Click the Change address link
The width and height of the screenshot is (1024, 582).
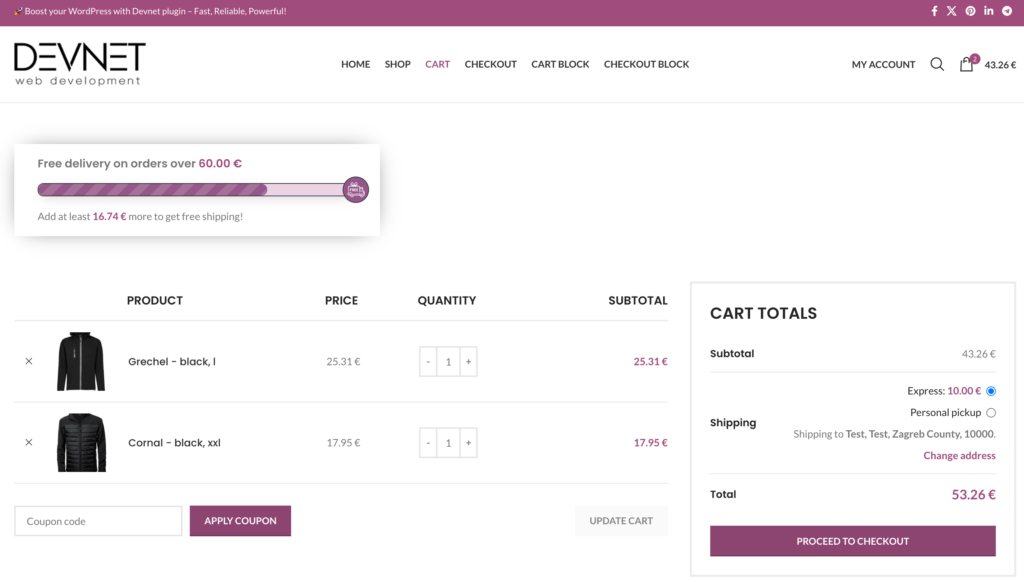959,456
